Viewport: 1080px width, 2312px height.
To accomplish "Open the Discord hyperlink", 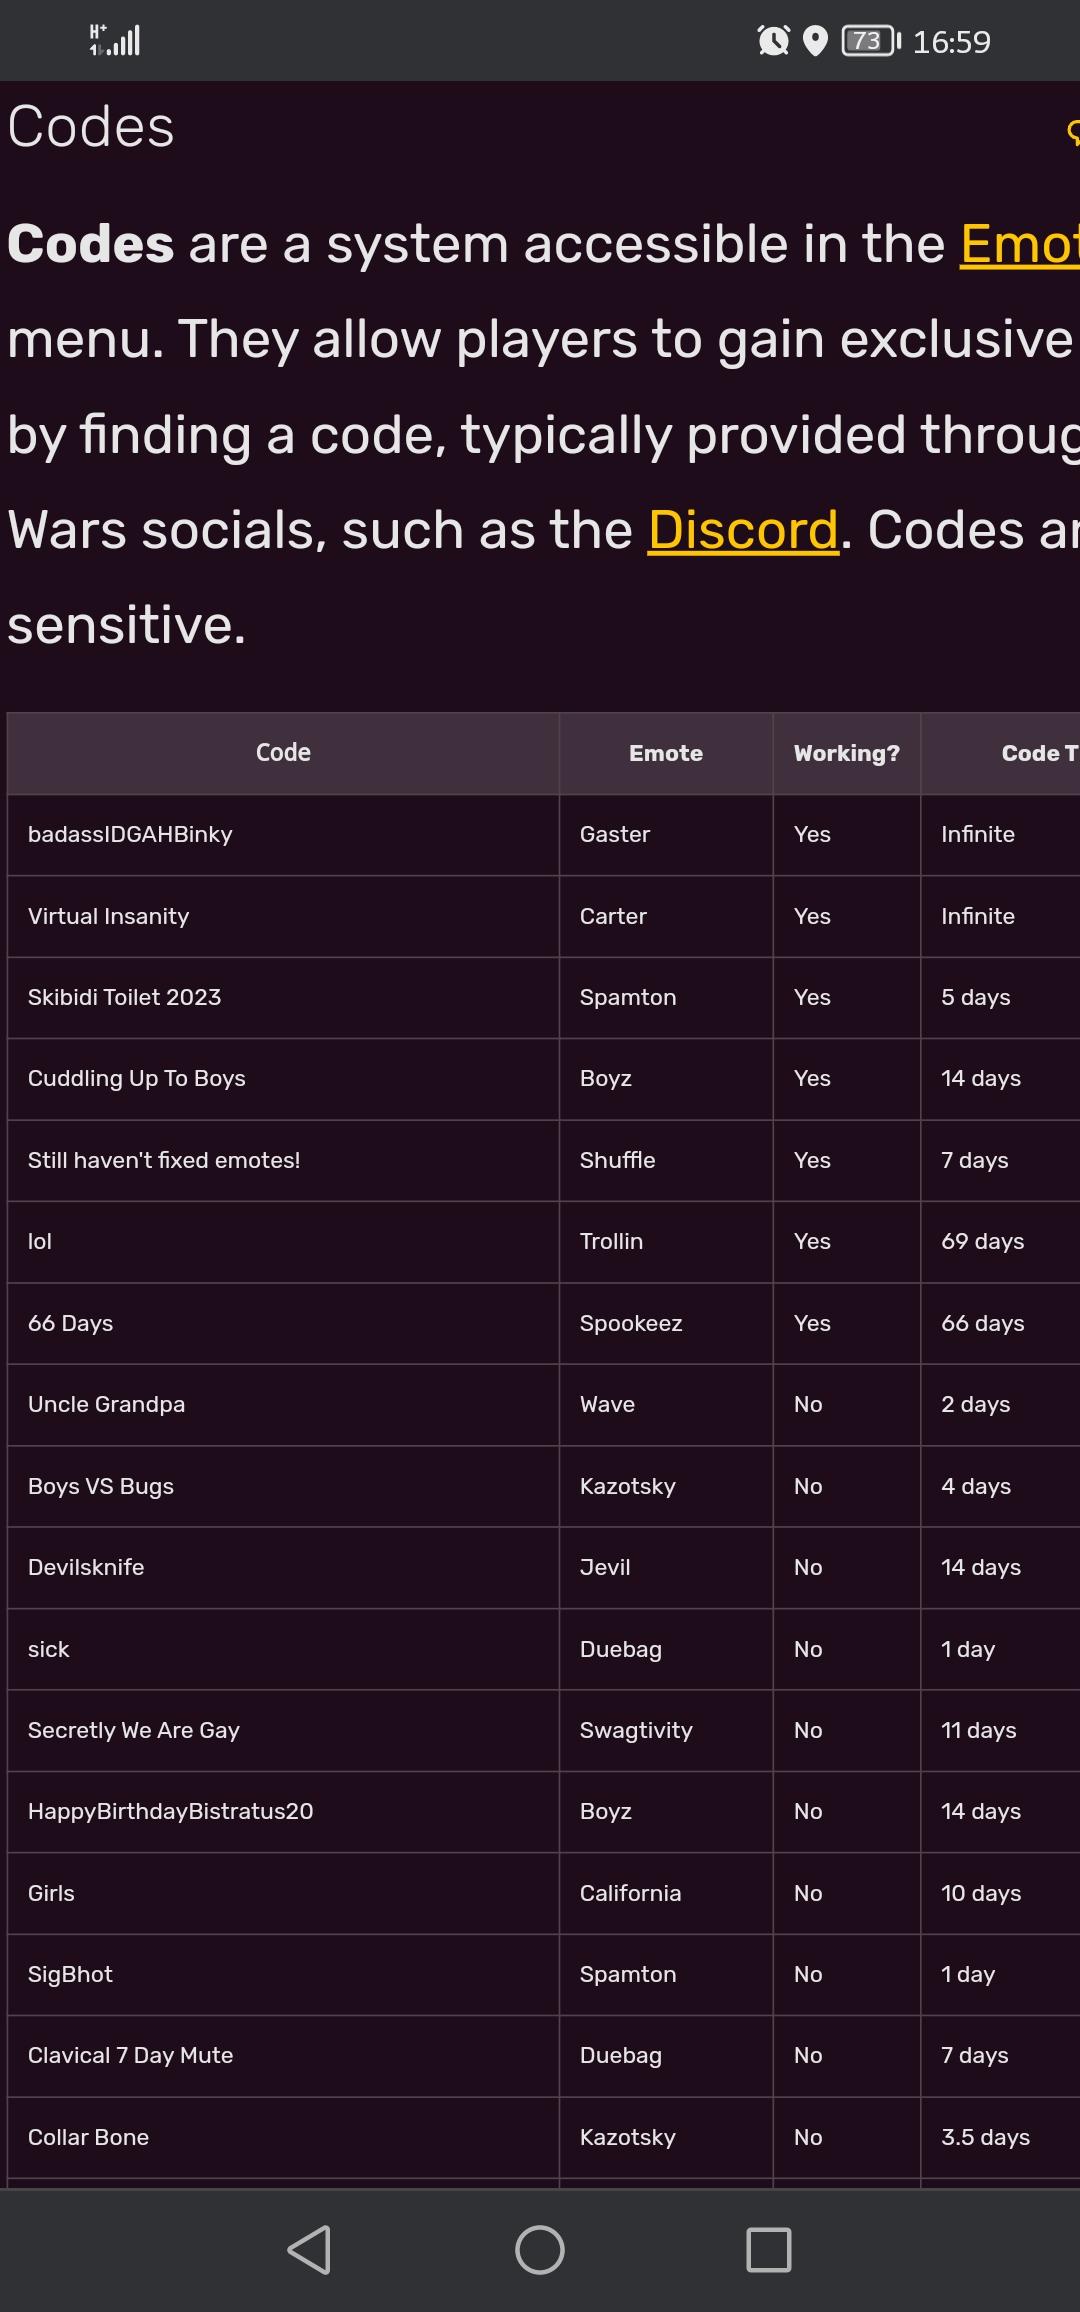I will click(743, 529).
